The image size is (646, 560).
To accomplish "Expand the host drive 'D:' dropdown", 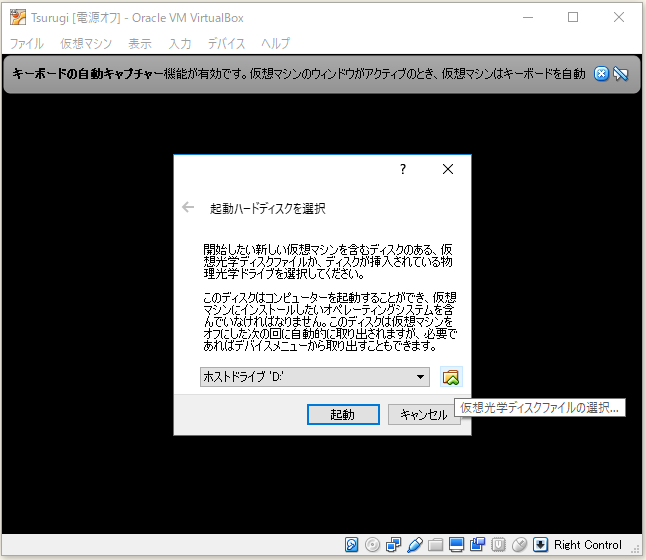I will 420,377.
